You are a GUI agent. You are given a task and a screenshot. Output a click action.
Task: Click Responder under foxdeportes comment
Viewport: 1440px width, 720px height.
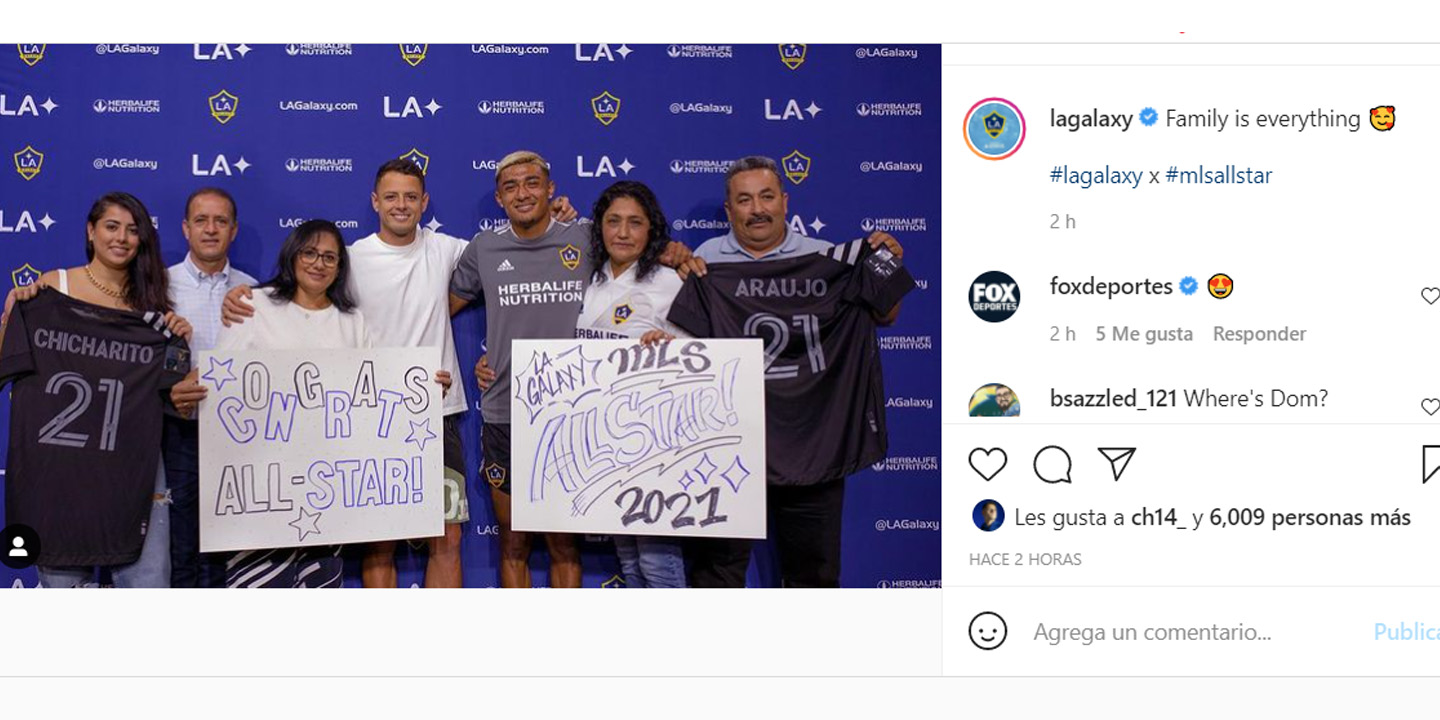click(1259, 334)
